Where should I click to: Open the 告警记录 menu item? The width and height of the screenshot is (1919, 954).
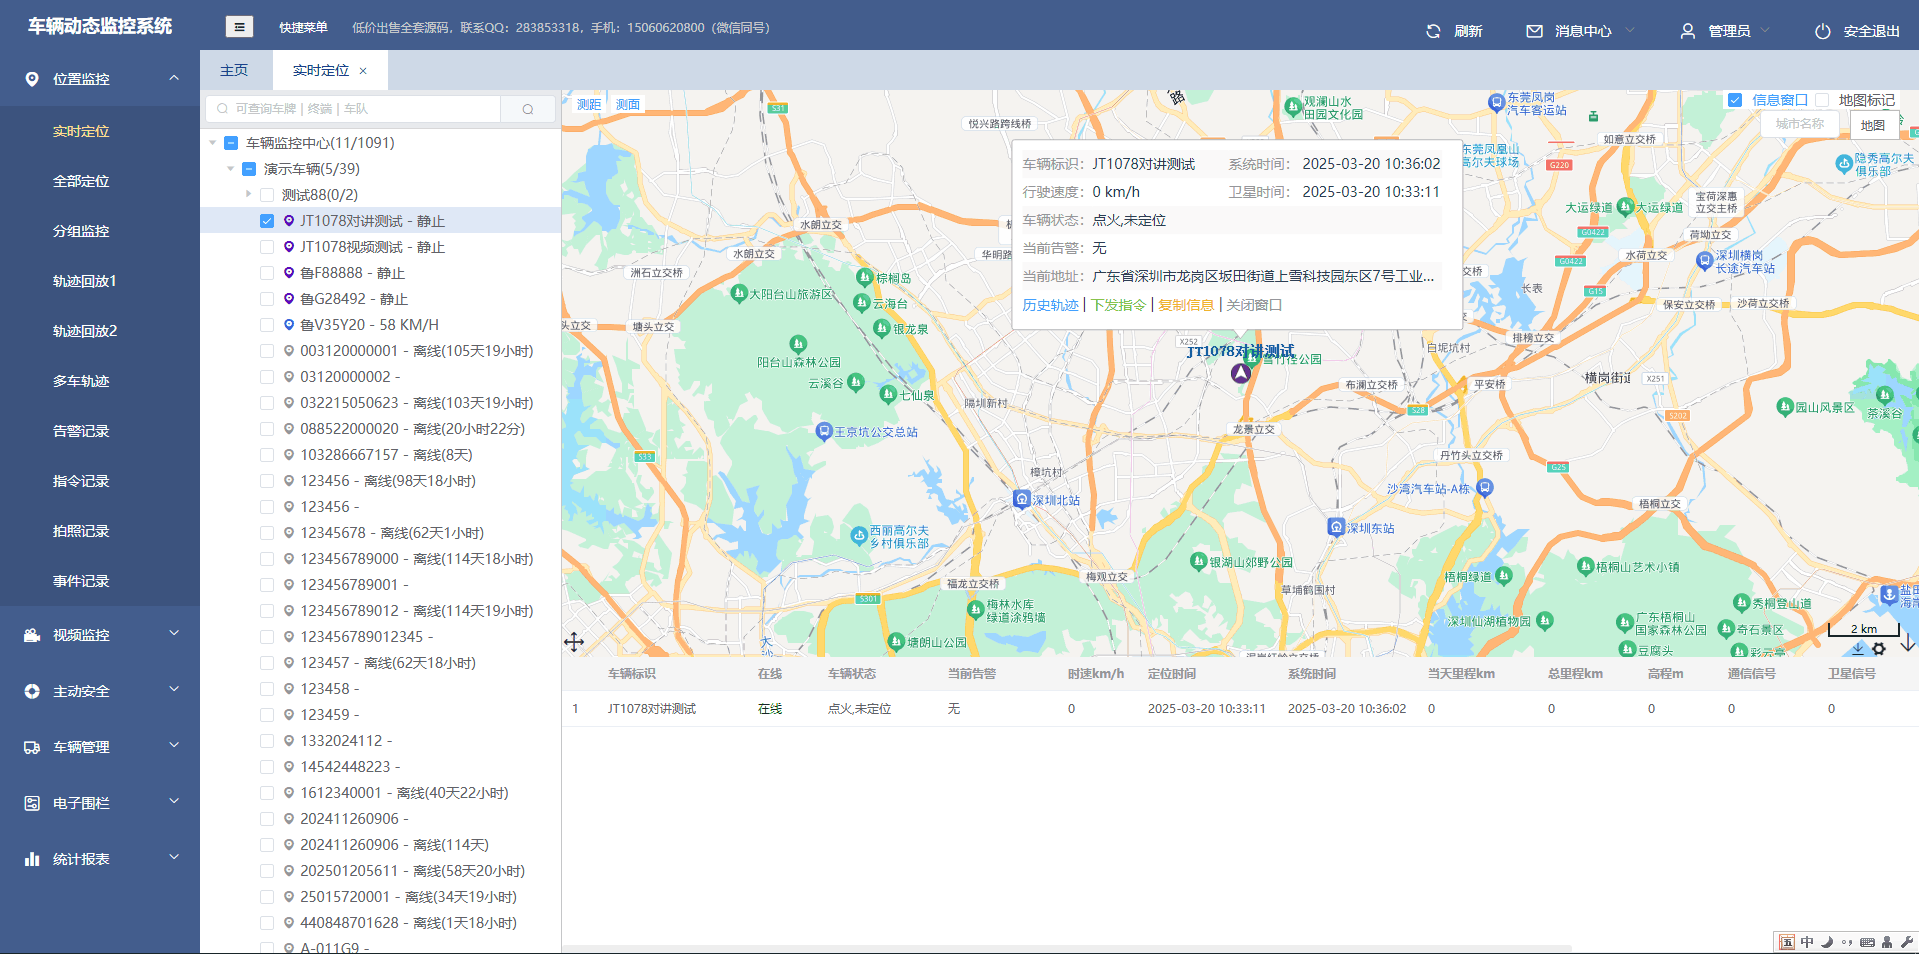pos(81,431)
